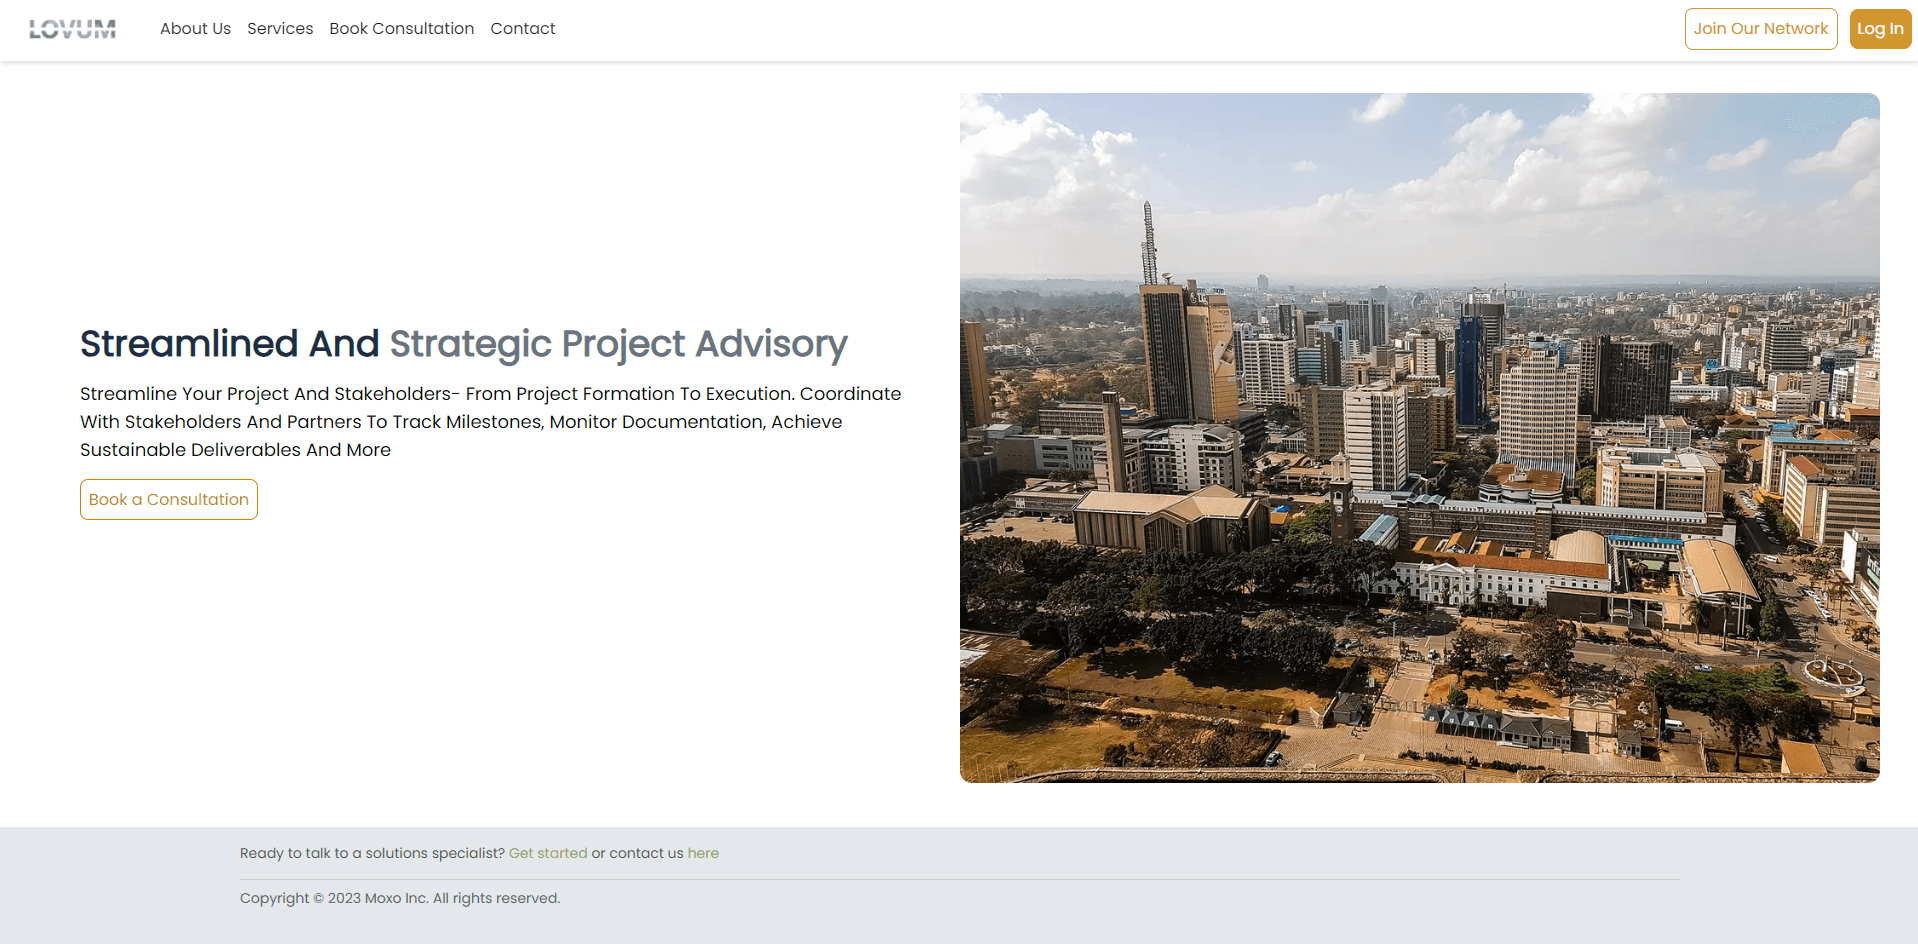This screenshot has width=1918, height=944.
Task: Click the 'Streamlined And' heading text
Action: 229,344
